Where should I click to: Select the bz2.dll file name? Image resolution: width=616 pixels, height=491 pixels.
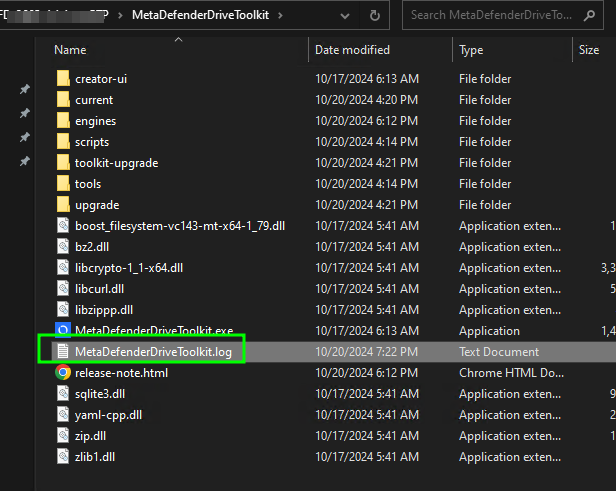pos(92,247)
